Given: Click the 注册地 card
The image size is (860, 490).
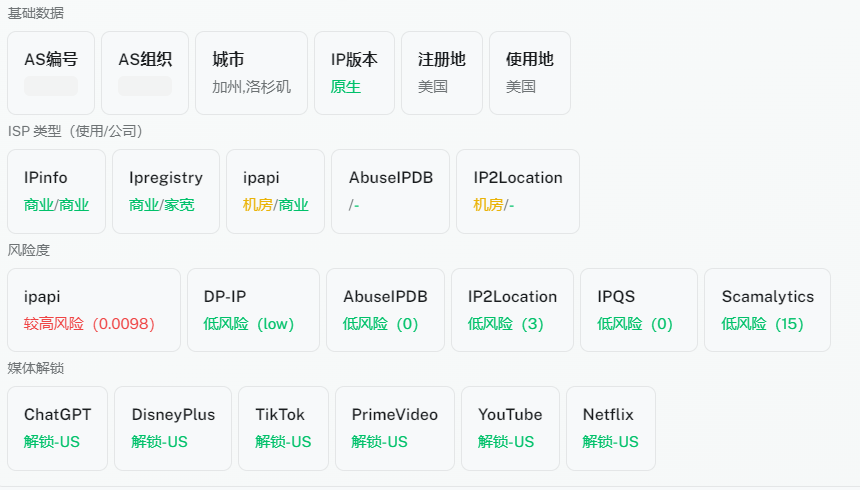Looking at the screenshot, I should (441, 73).
